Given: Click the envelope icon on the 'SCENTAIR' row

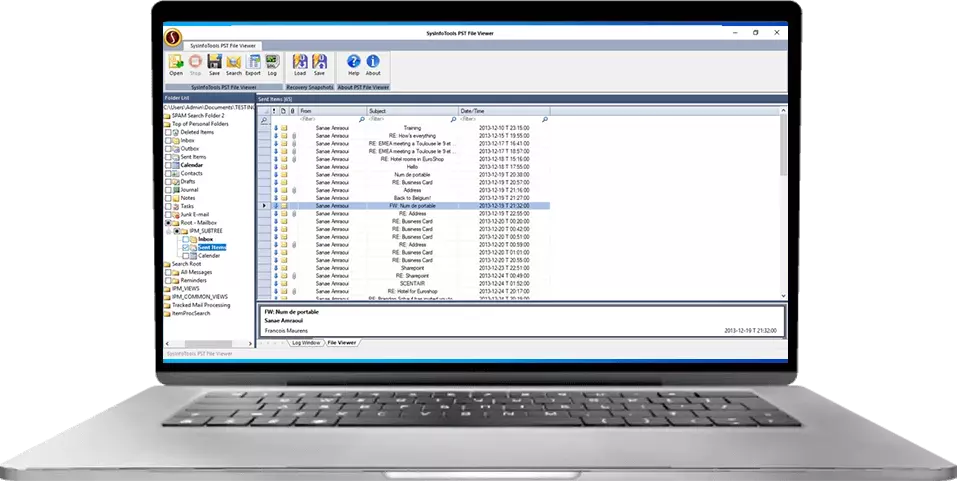Looking at the screenshot, I should tap(284, 283).
